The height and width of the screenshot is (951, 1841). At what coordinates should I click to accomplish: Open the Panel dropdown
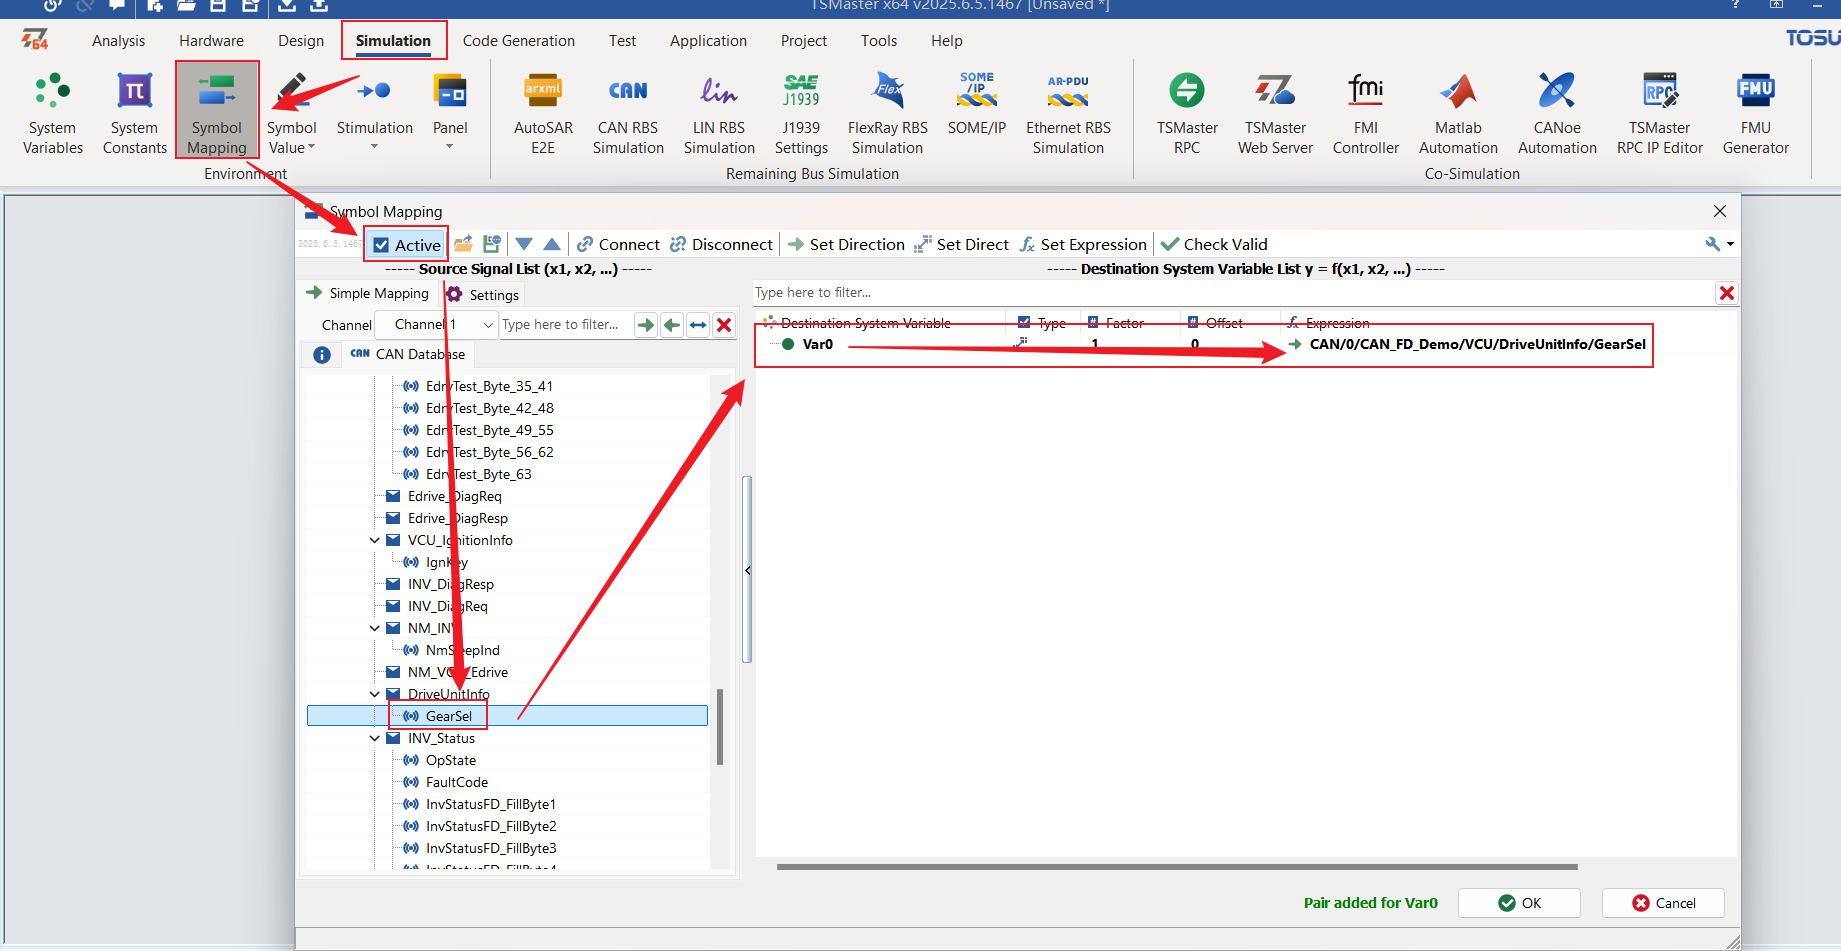click(450, 147)
